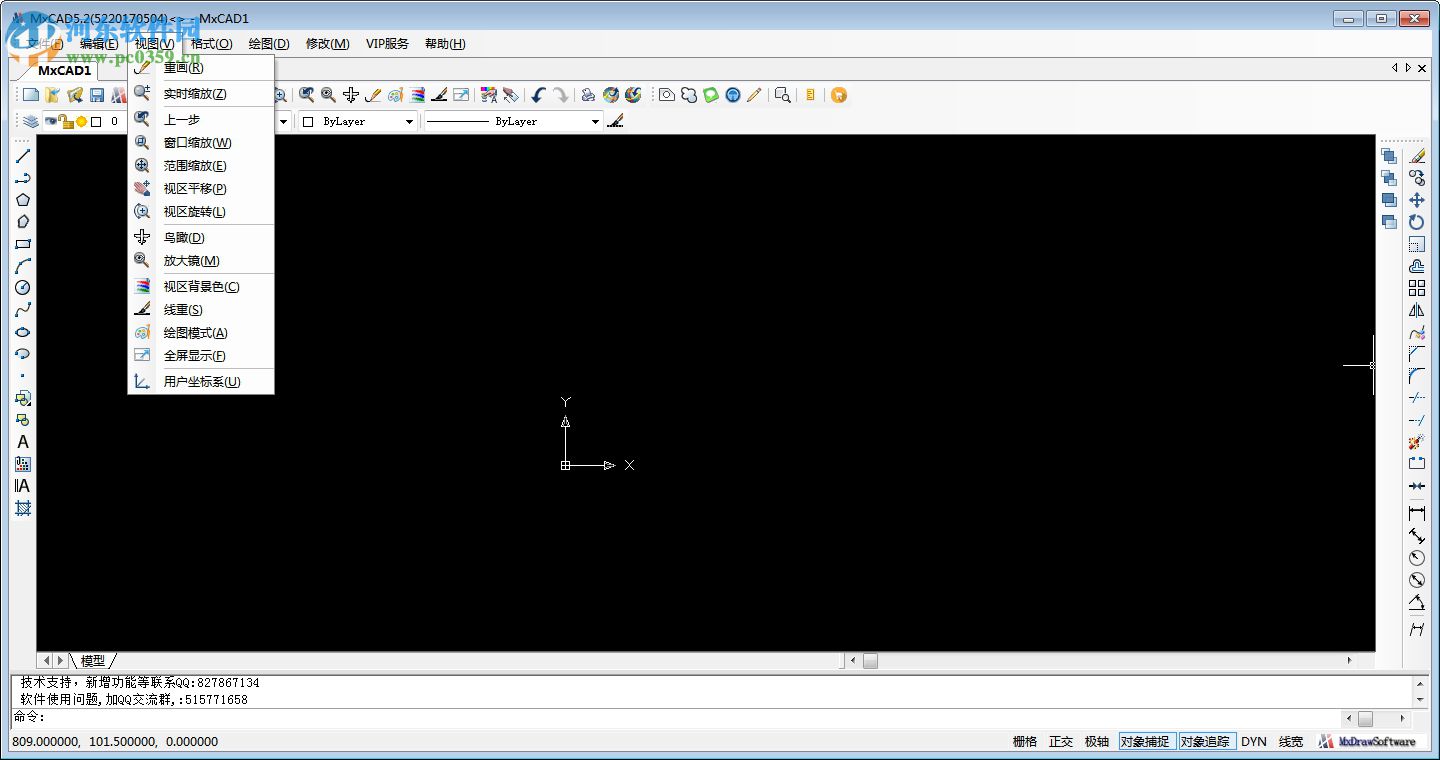Select the Rectangle drawing tool
The image size is (1440, 760).
point(22,244)
